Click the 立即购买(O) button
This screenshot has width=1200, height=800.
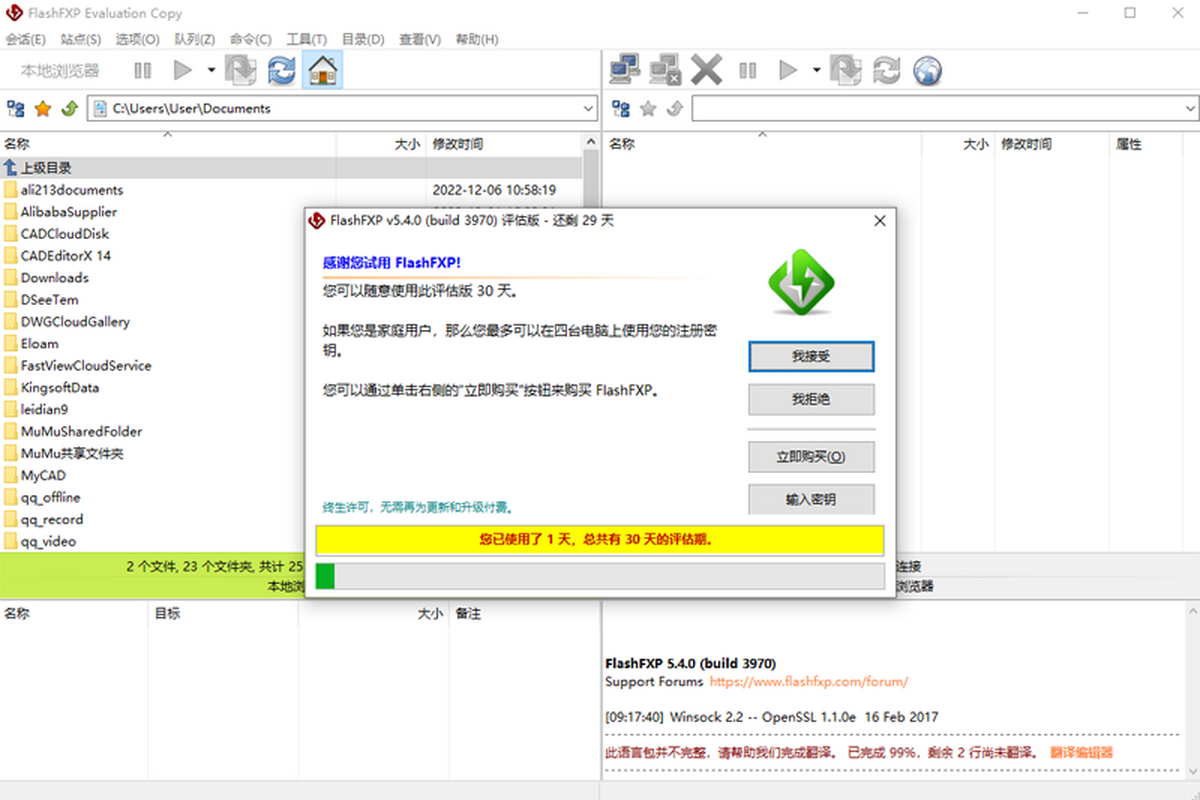click(811, 457)
